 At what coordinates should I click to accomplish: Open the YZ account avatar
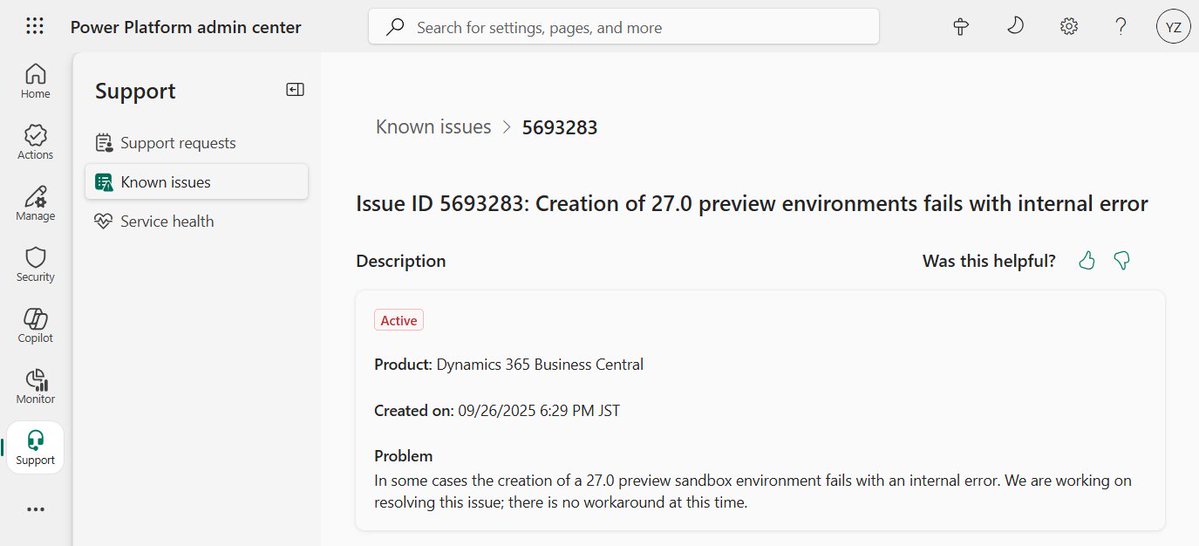point(1173,27)
